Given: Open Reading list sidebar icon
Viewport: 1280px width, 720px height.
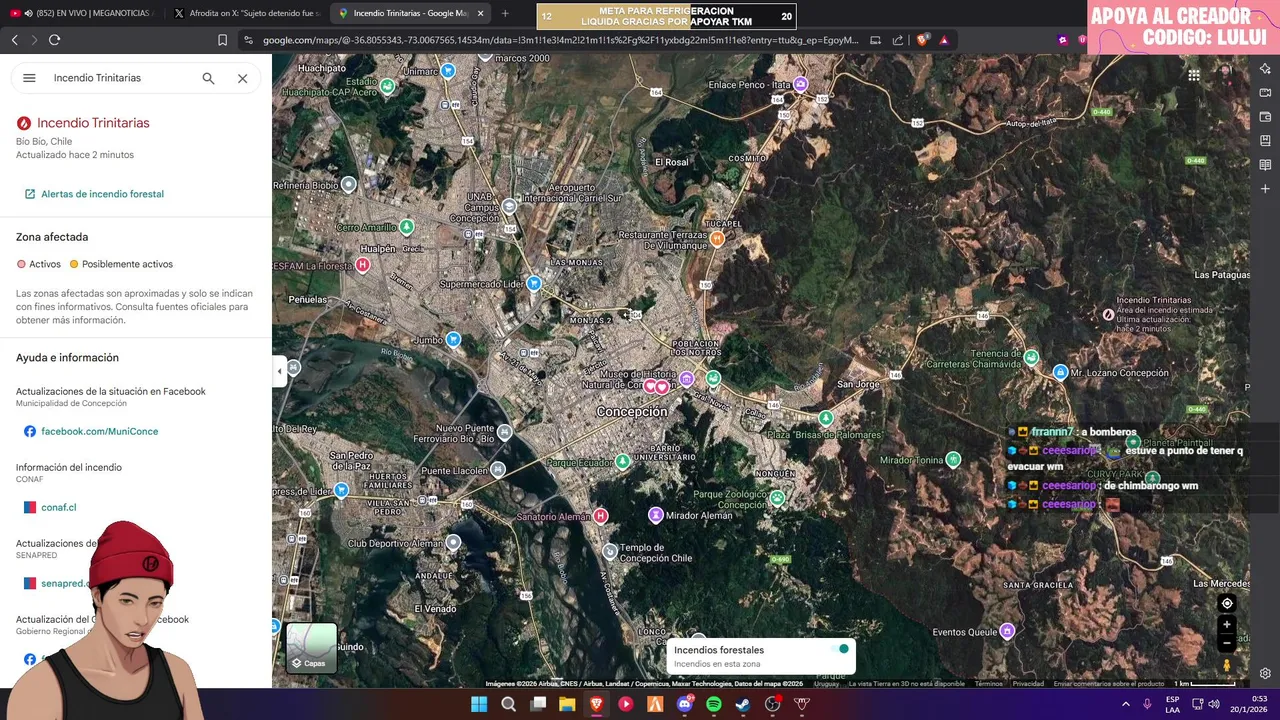Looking at the screenshot, I should click(x=1265, y=165).
